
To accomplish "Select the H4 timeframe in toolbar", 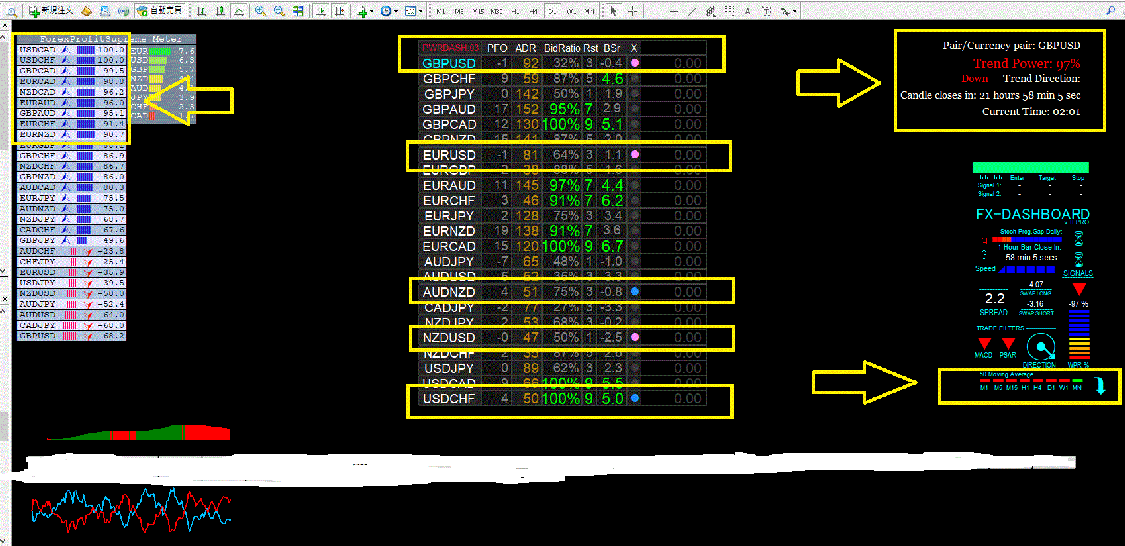I will (533, 11).
